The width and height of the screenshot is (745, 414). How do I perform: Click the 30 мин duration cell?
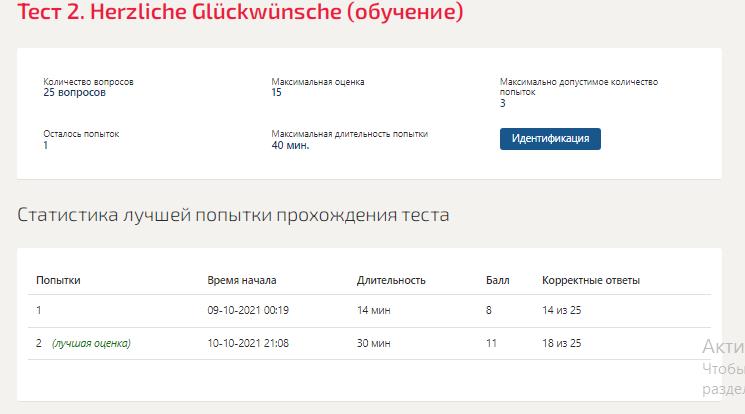(x=373, y=343)
